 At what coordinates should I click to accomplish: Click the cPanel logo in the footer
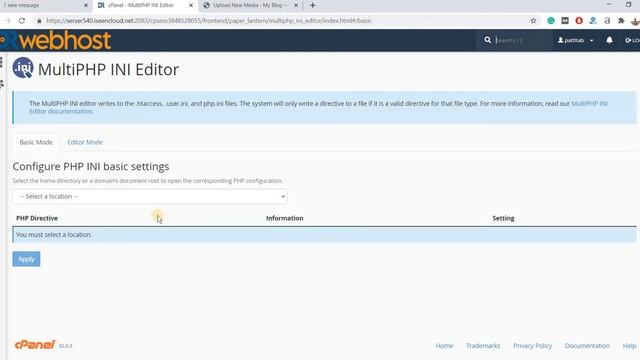35,345
